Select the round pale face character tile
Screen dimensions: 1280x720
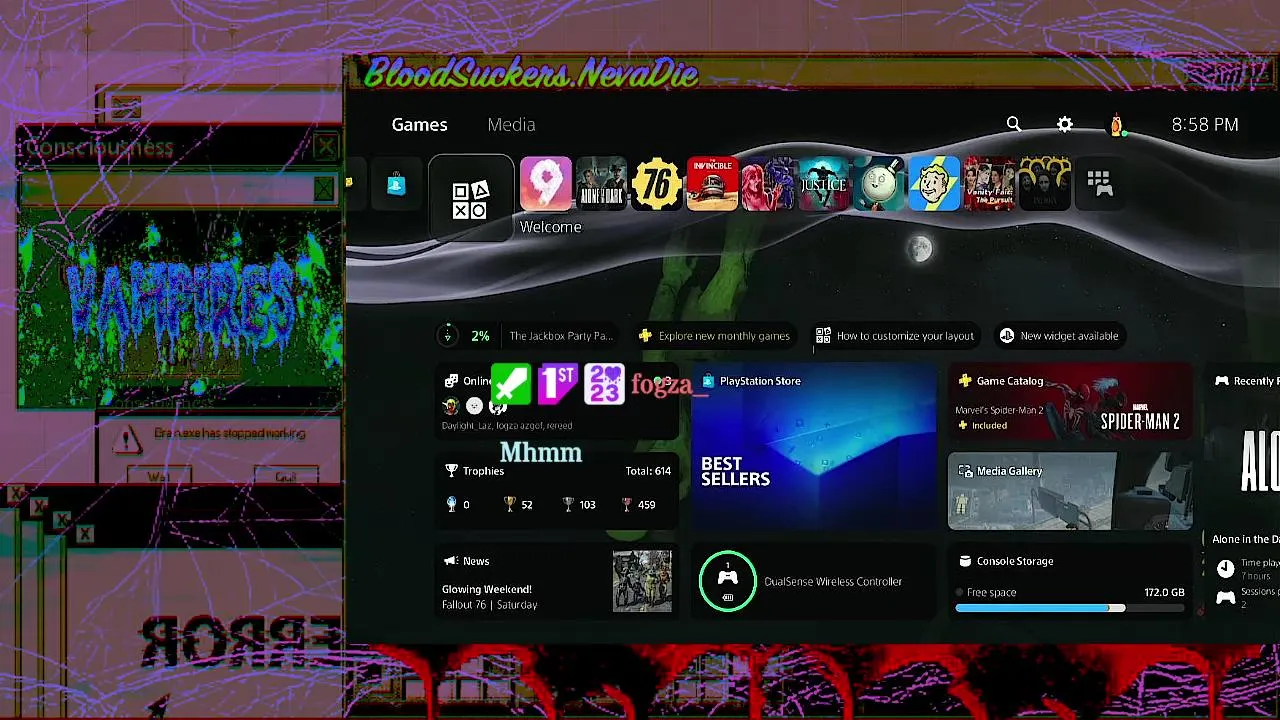coord(879,184)
